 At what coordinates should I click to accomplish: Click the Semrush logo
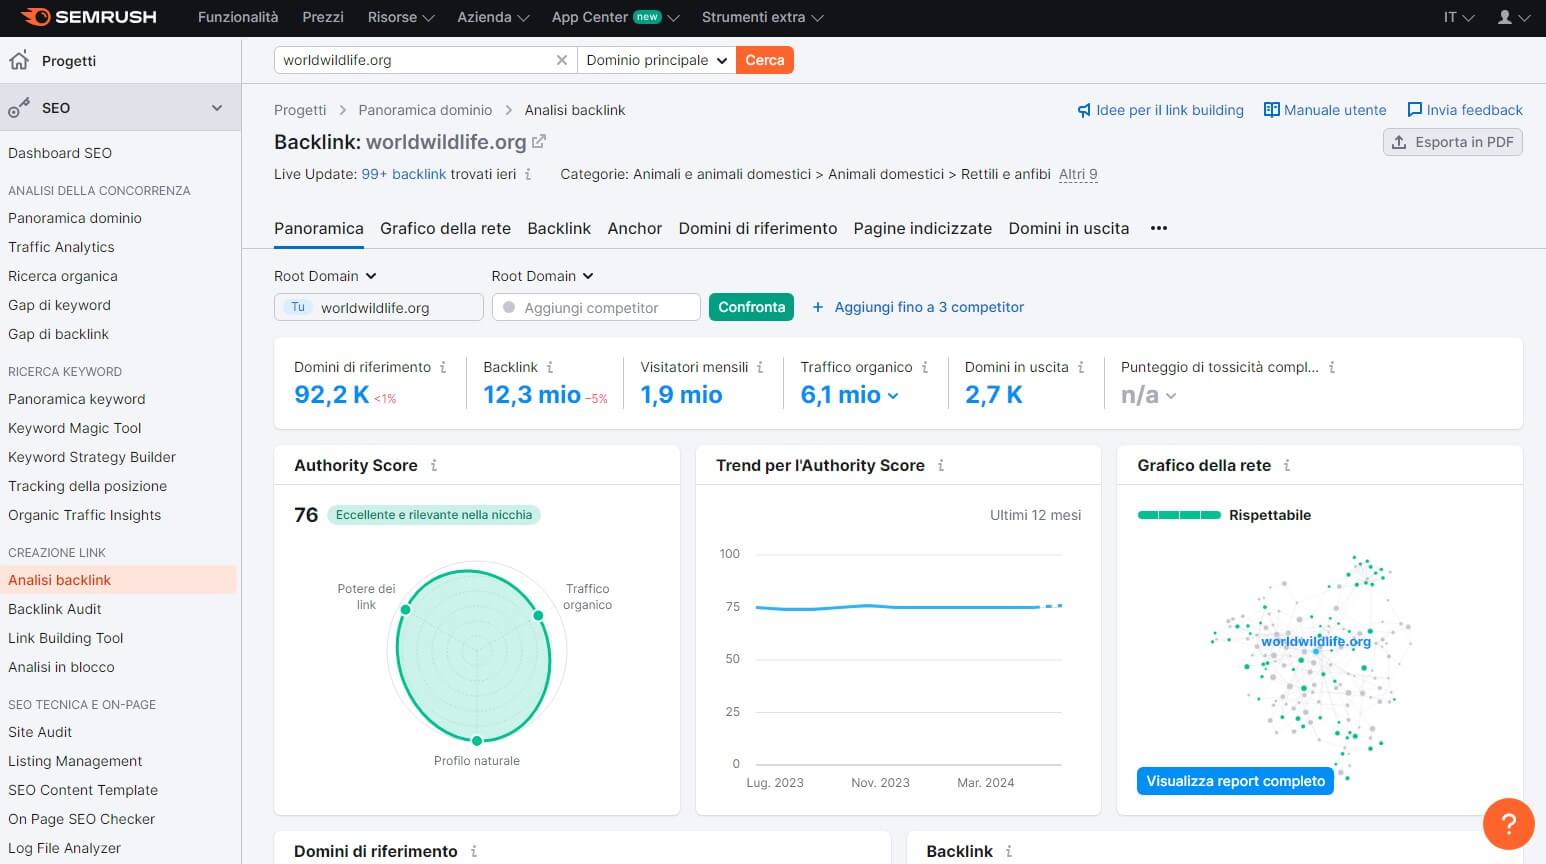[x=88, y=17]
